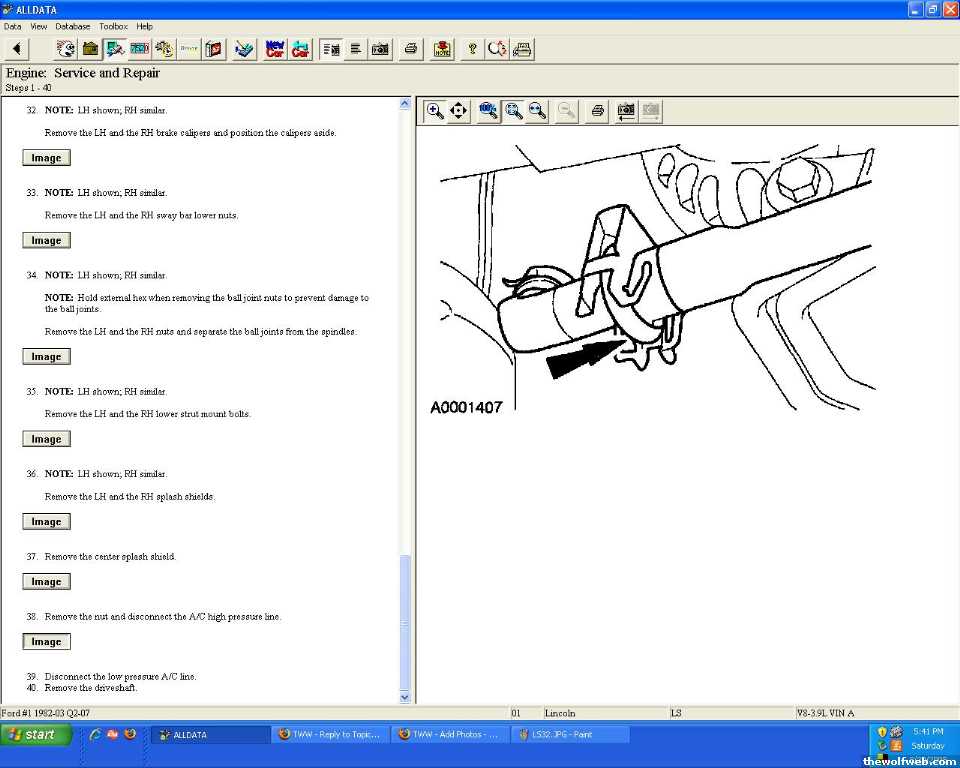Click the back arrow in main toolbar

[x=17, y=49]
